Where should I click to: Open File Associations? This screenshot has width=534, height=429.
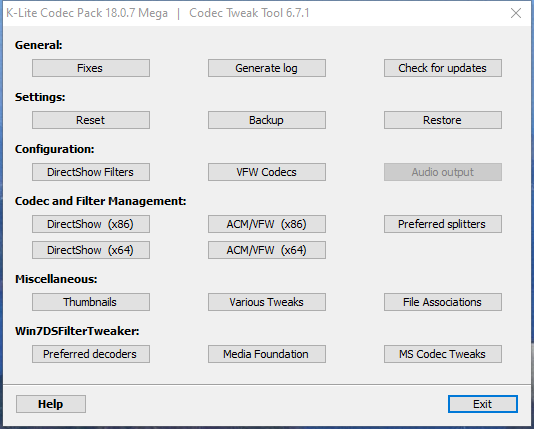(x=443, y=302)
